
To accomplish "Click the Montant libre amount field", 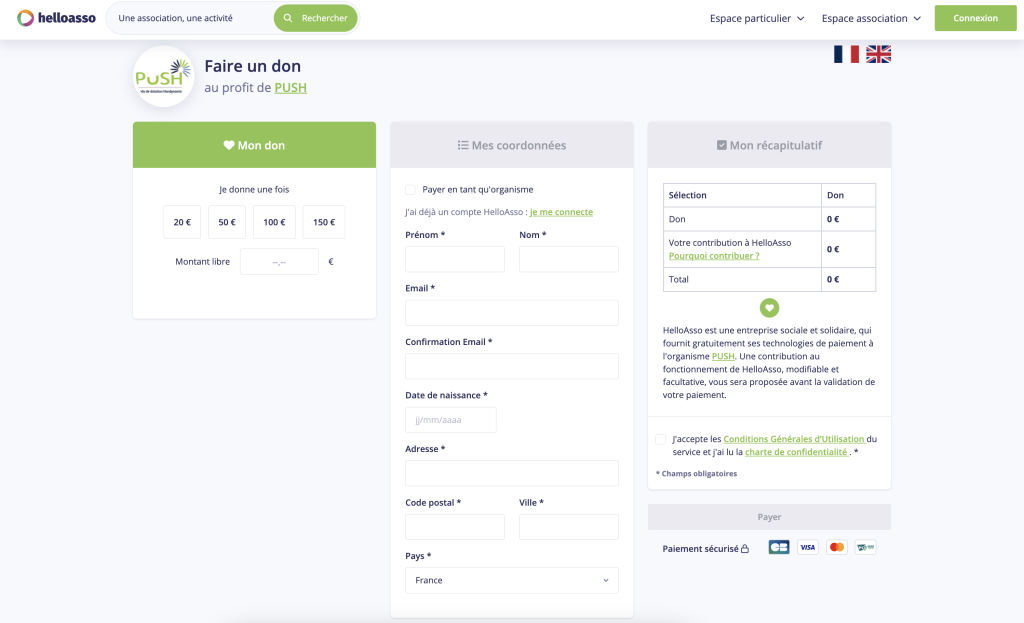I will (x=279, y=262).
